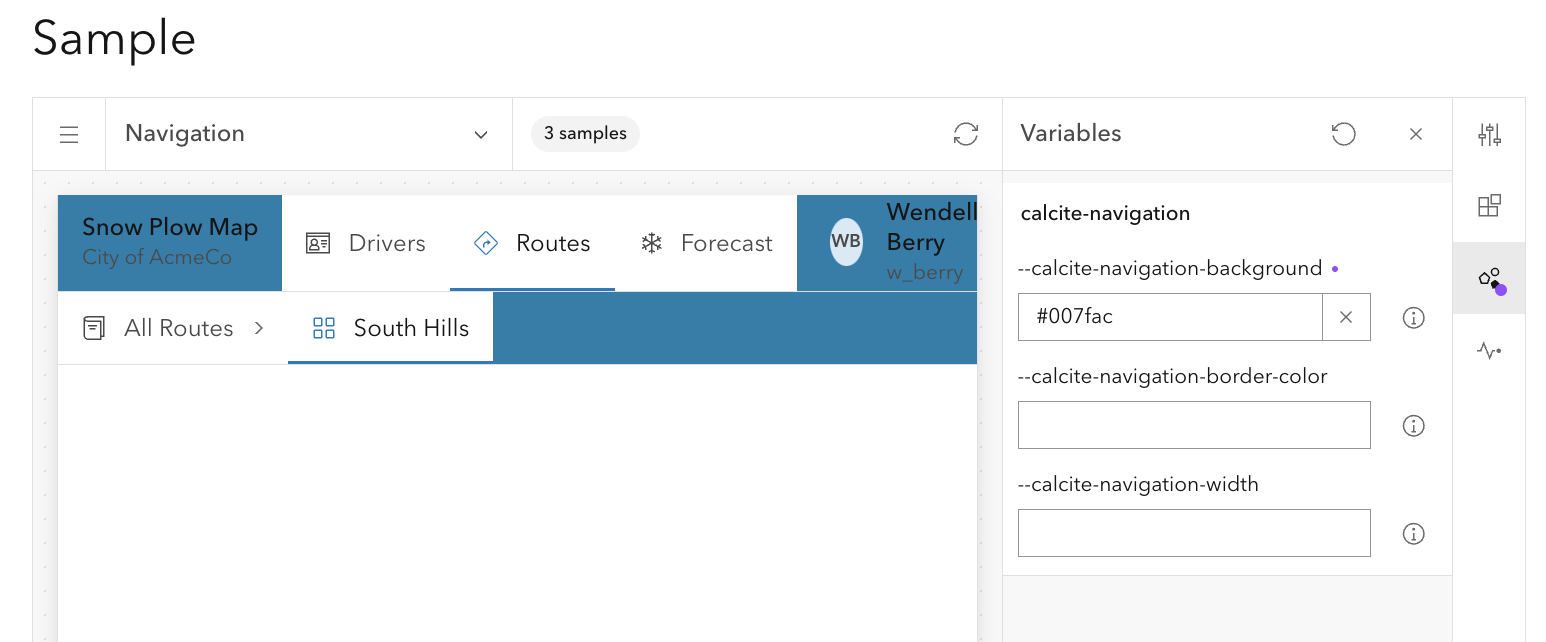This screenshot has height=642, width=1546.
Task: View info for calcite-navigation-width
Action: pyautogui.click(x=1413, y=533)
